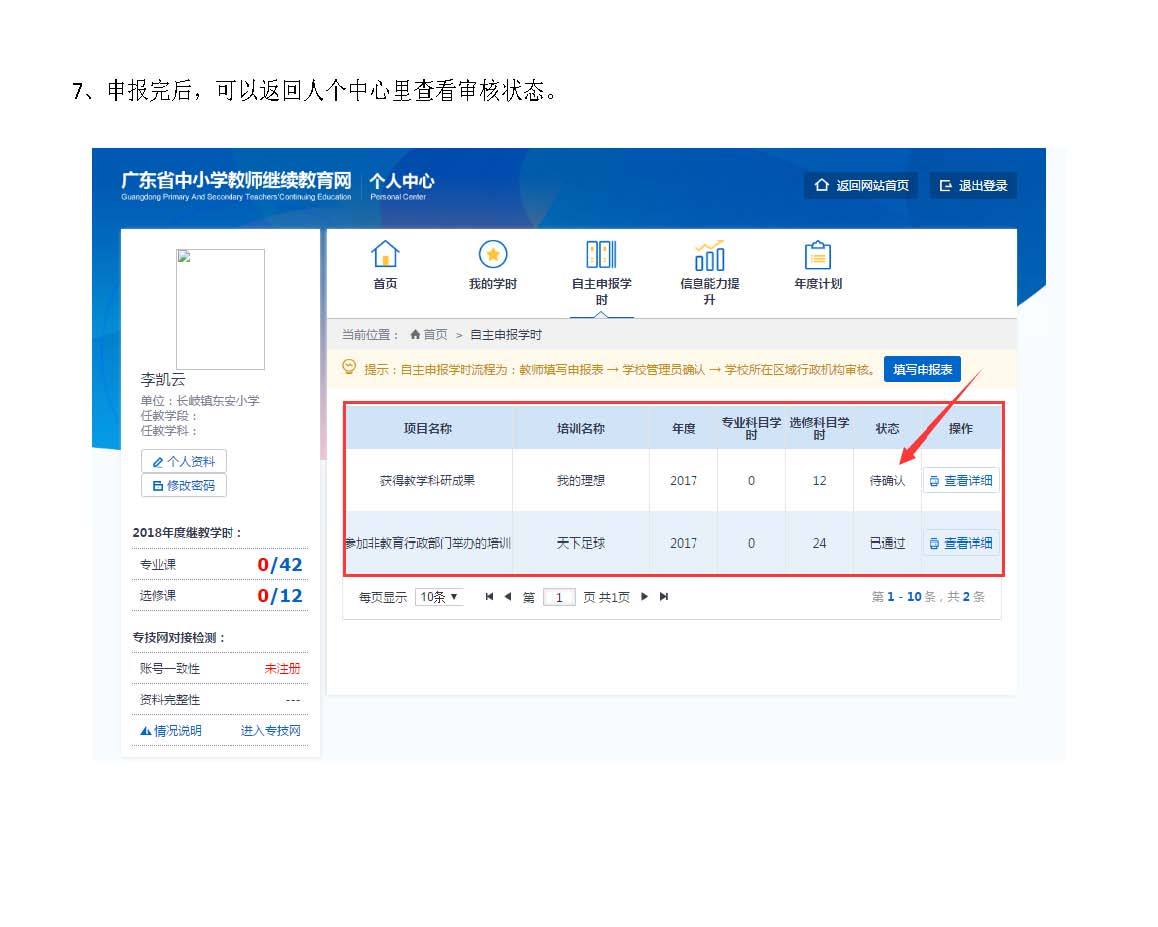Open the 自主申报学时 section icon
Image resolution: width=1158 pixels, height=927 pixels.
(601, 256)
